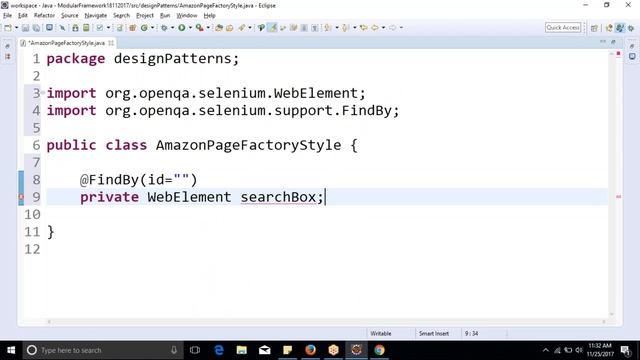Collapse the import block fold marker on line 3

(x=43, y=93)
